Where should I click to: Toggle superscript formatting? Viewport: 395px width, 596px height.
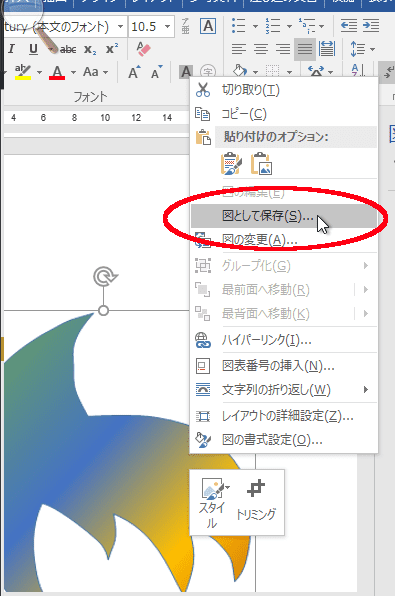coord(112,49)
